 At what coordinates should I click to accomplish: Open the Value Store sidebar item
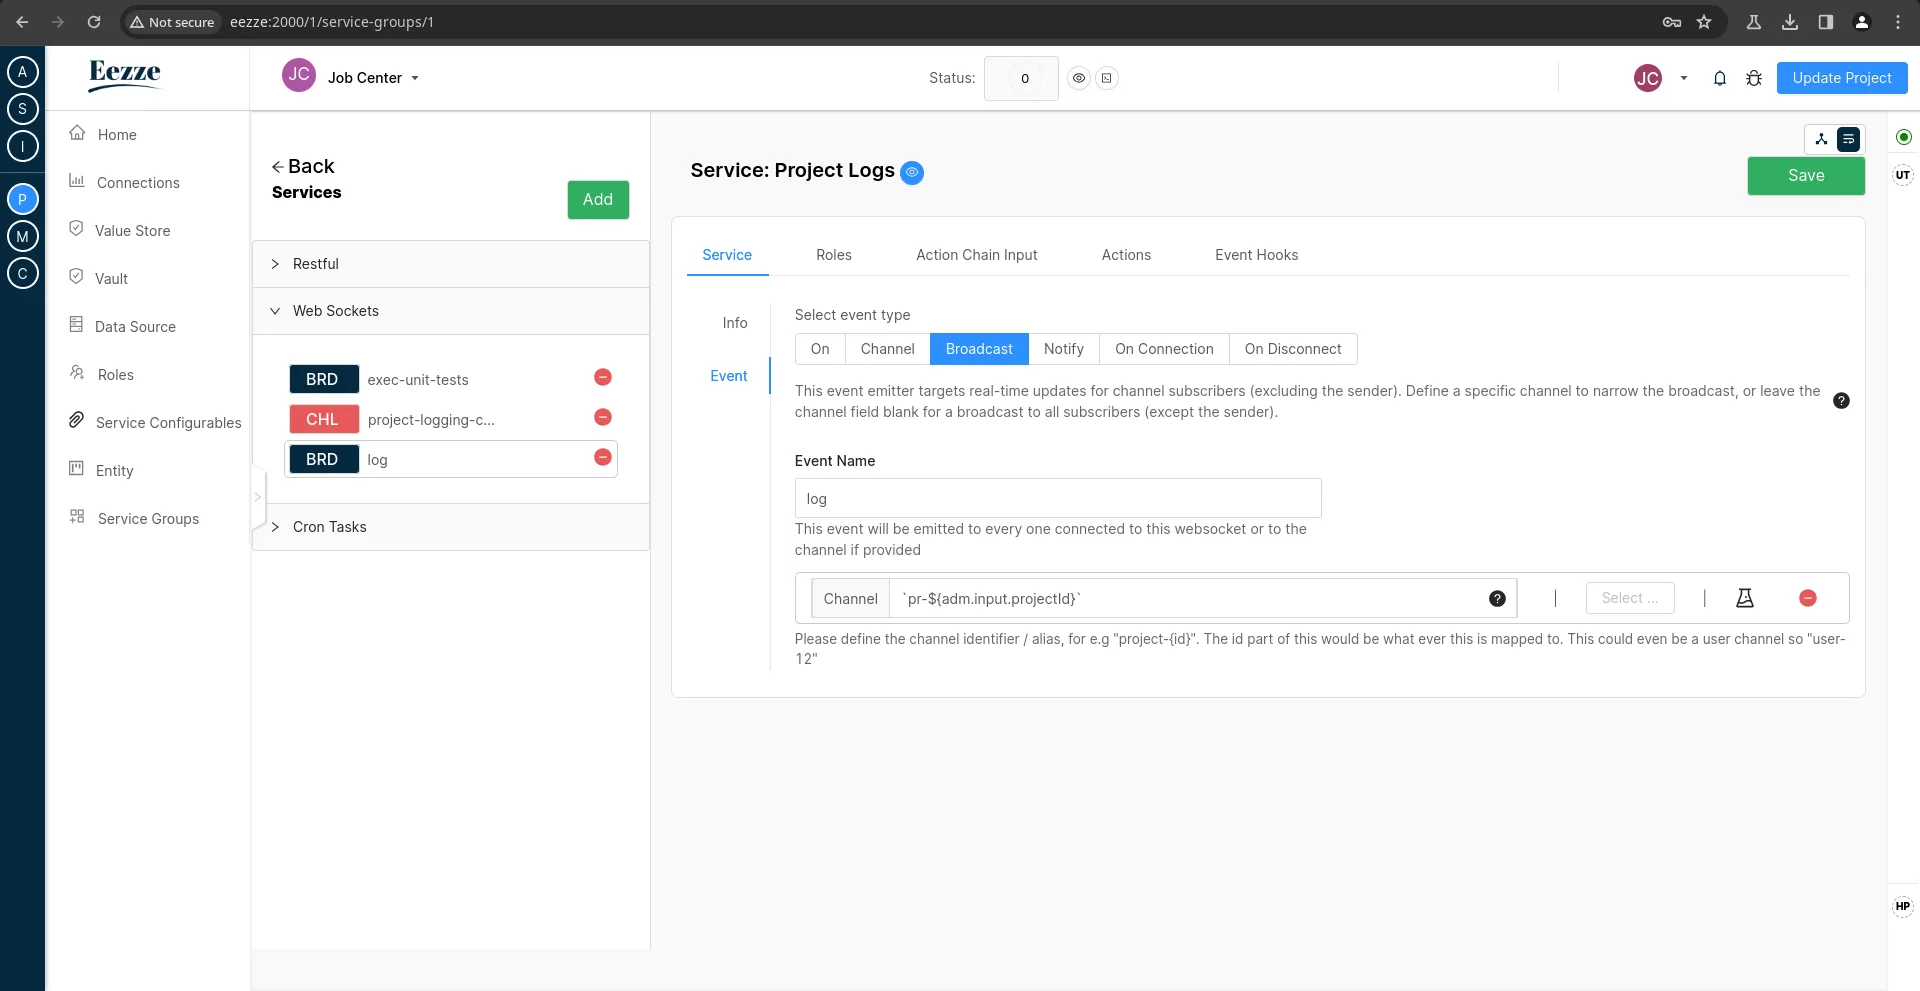pos(133,230)
